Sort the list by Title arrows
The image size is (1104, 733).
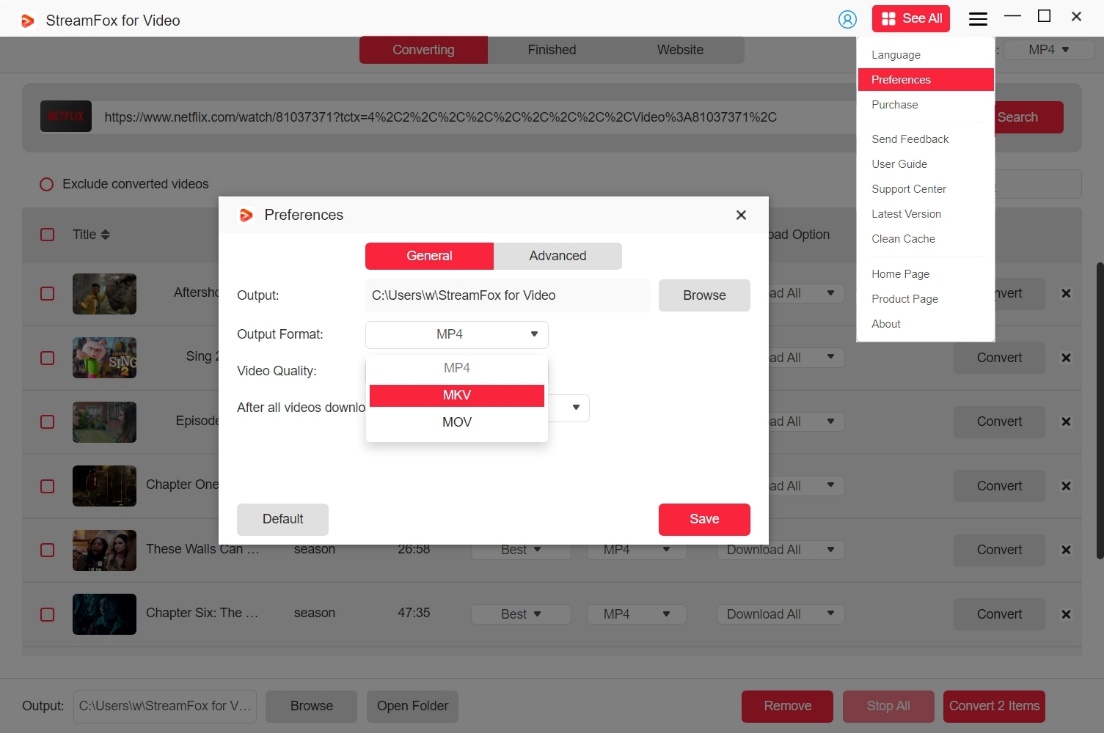click(x=105, y=234)
